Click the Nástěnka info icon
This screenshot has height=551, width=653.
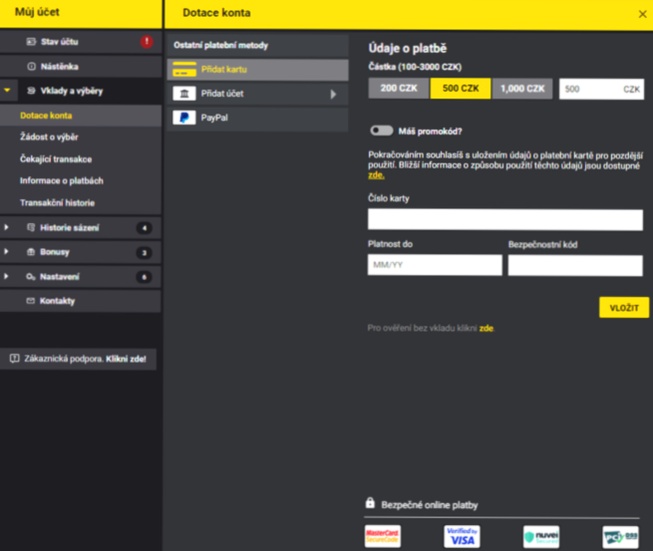(31, 66)
